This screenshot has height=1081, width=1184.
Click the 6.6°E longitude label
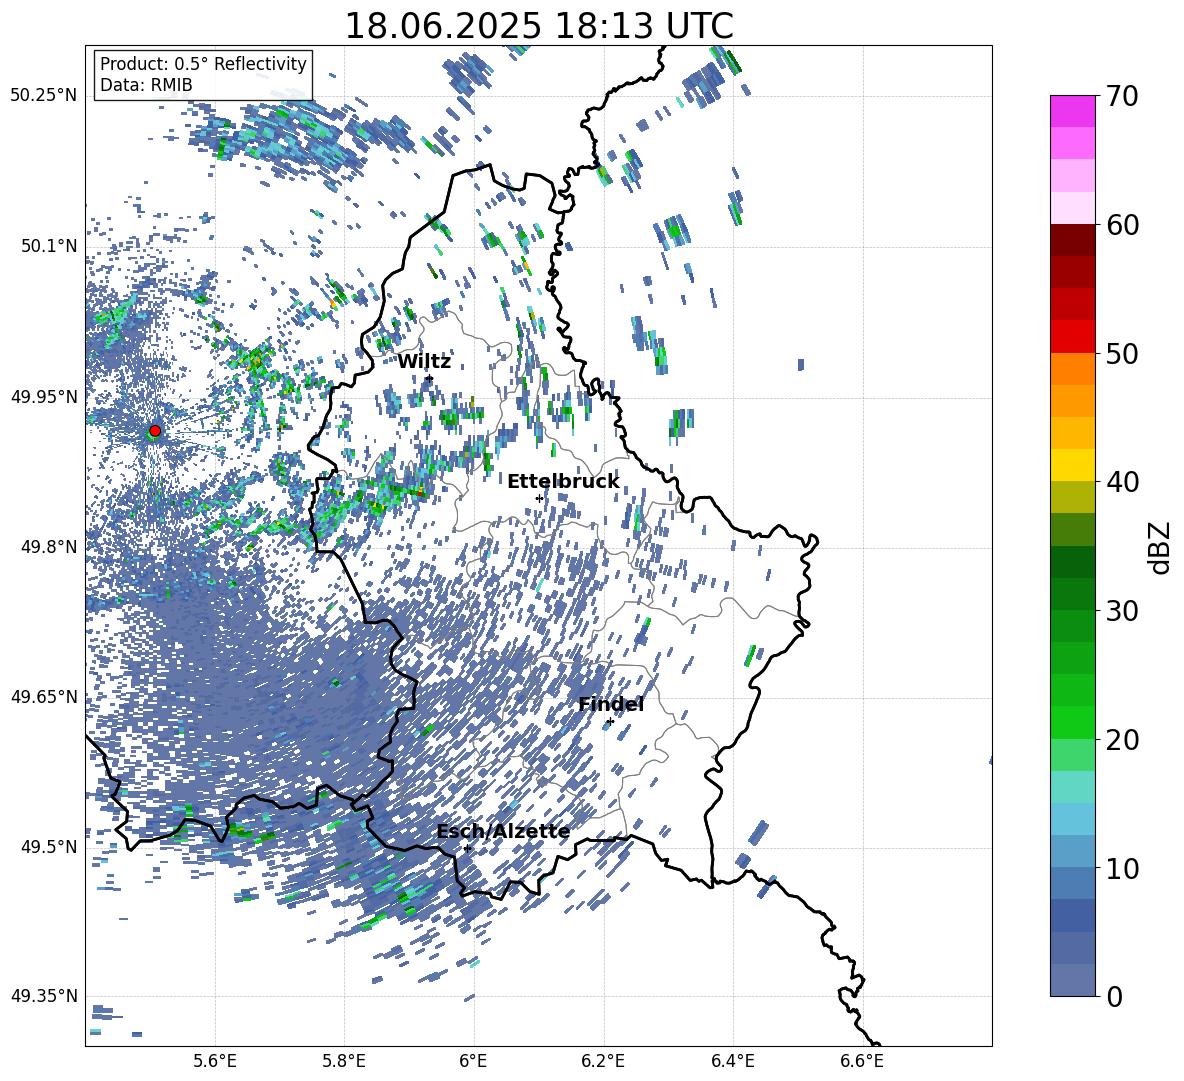[x=862, y=1061]
